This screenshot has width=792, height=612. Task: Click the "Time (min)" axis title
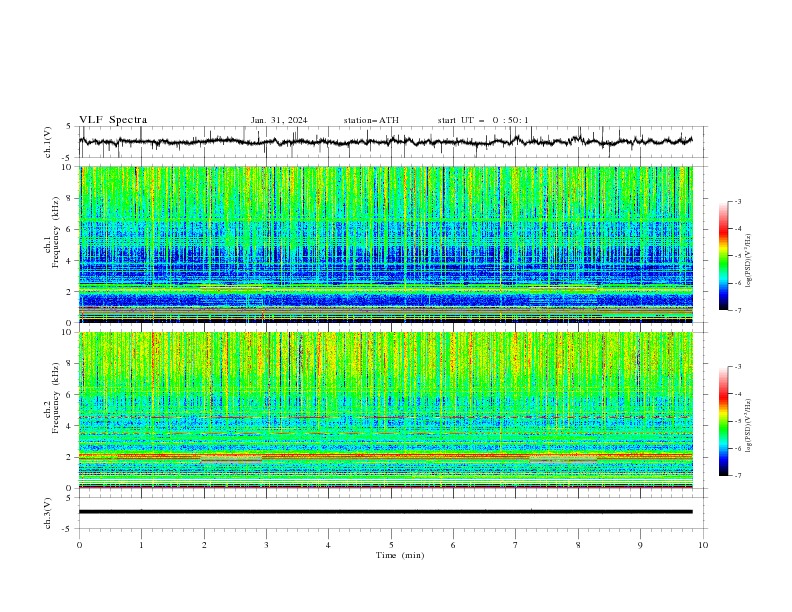pos(400,555)
